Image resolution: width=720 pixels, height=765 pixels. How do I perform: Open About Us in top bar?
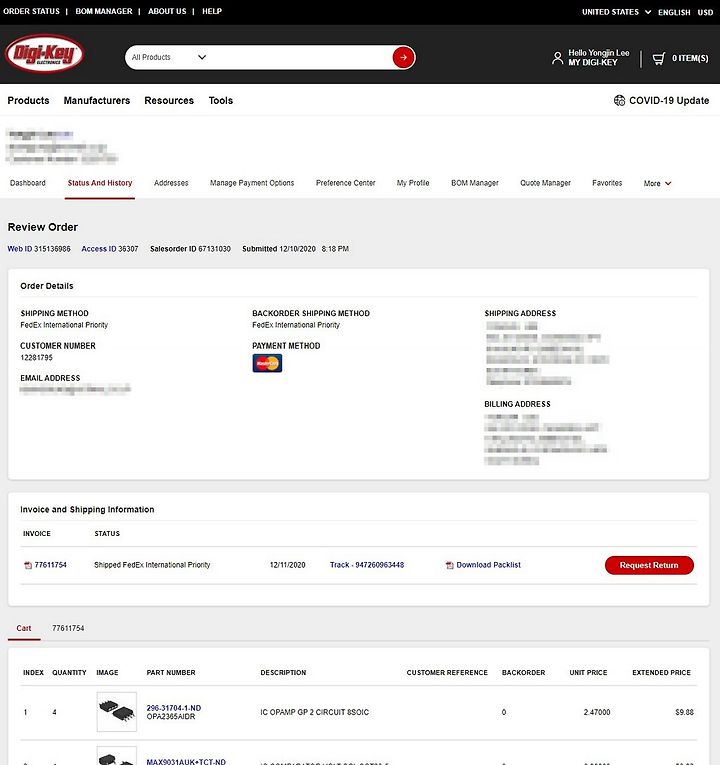167,11
